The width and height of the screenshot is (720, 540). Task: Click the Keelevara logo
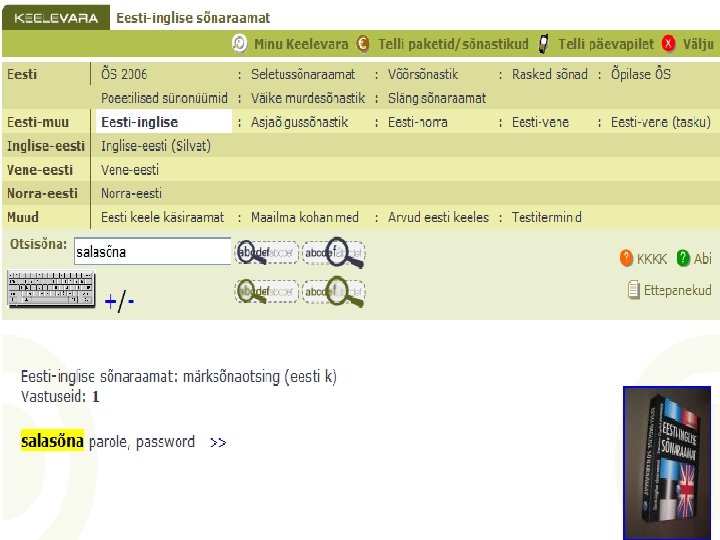pyautogui.click(x=56, y=18)
